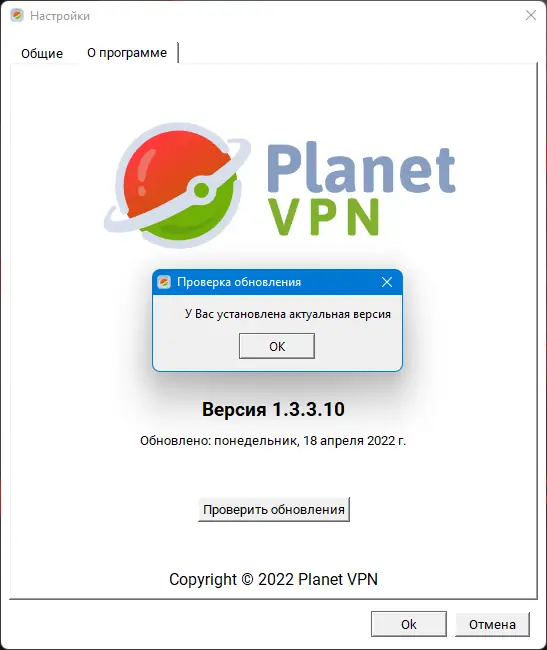This screenshot has height=650, width=547.
Task: Click the Версия 1.3.3.10 text
Action: pos(274,410)
